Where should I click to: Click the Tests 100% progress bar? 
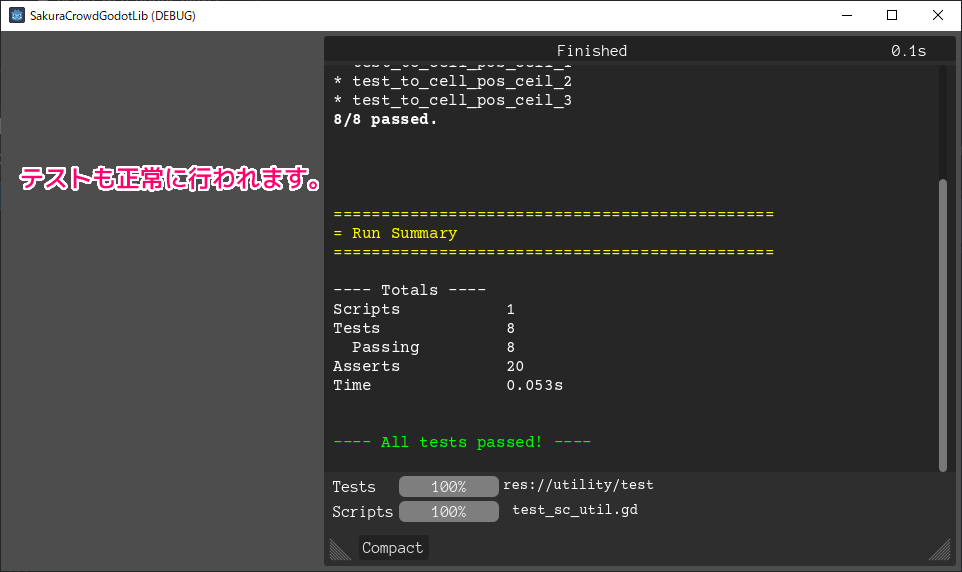click(448, 487)
